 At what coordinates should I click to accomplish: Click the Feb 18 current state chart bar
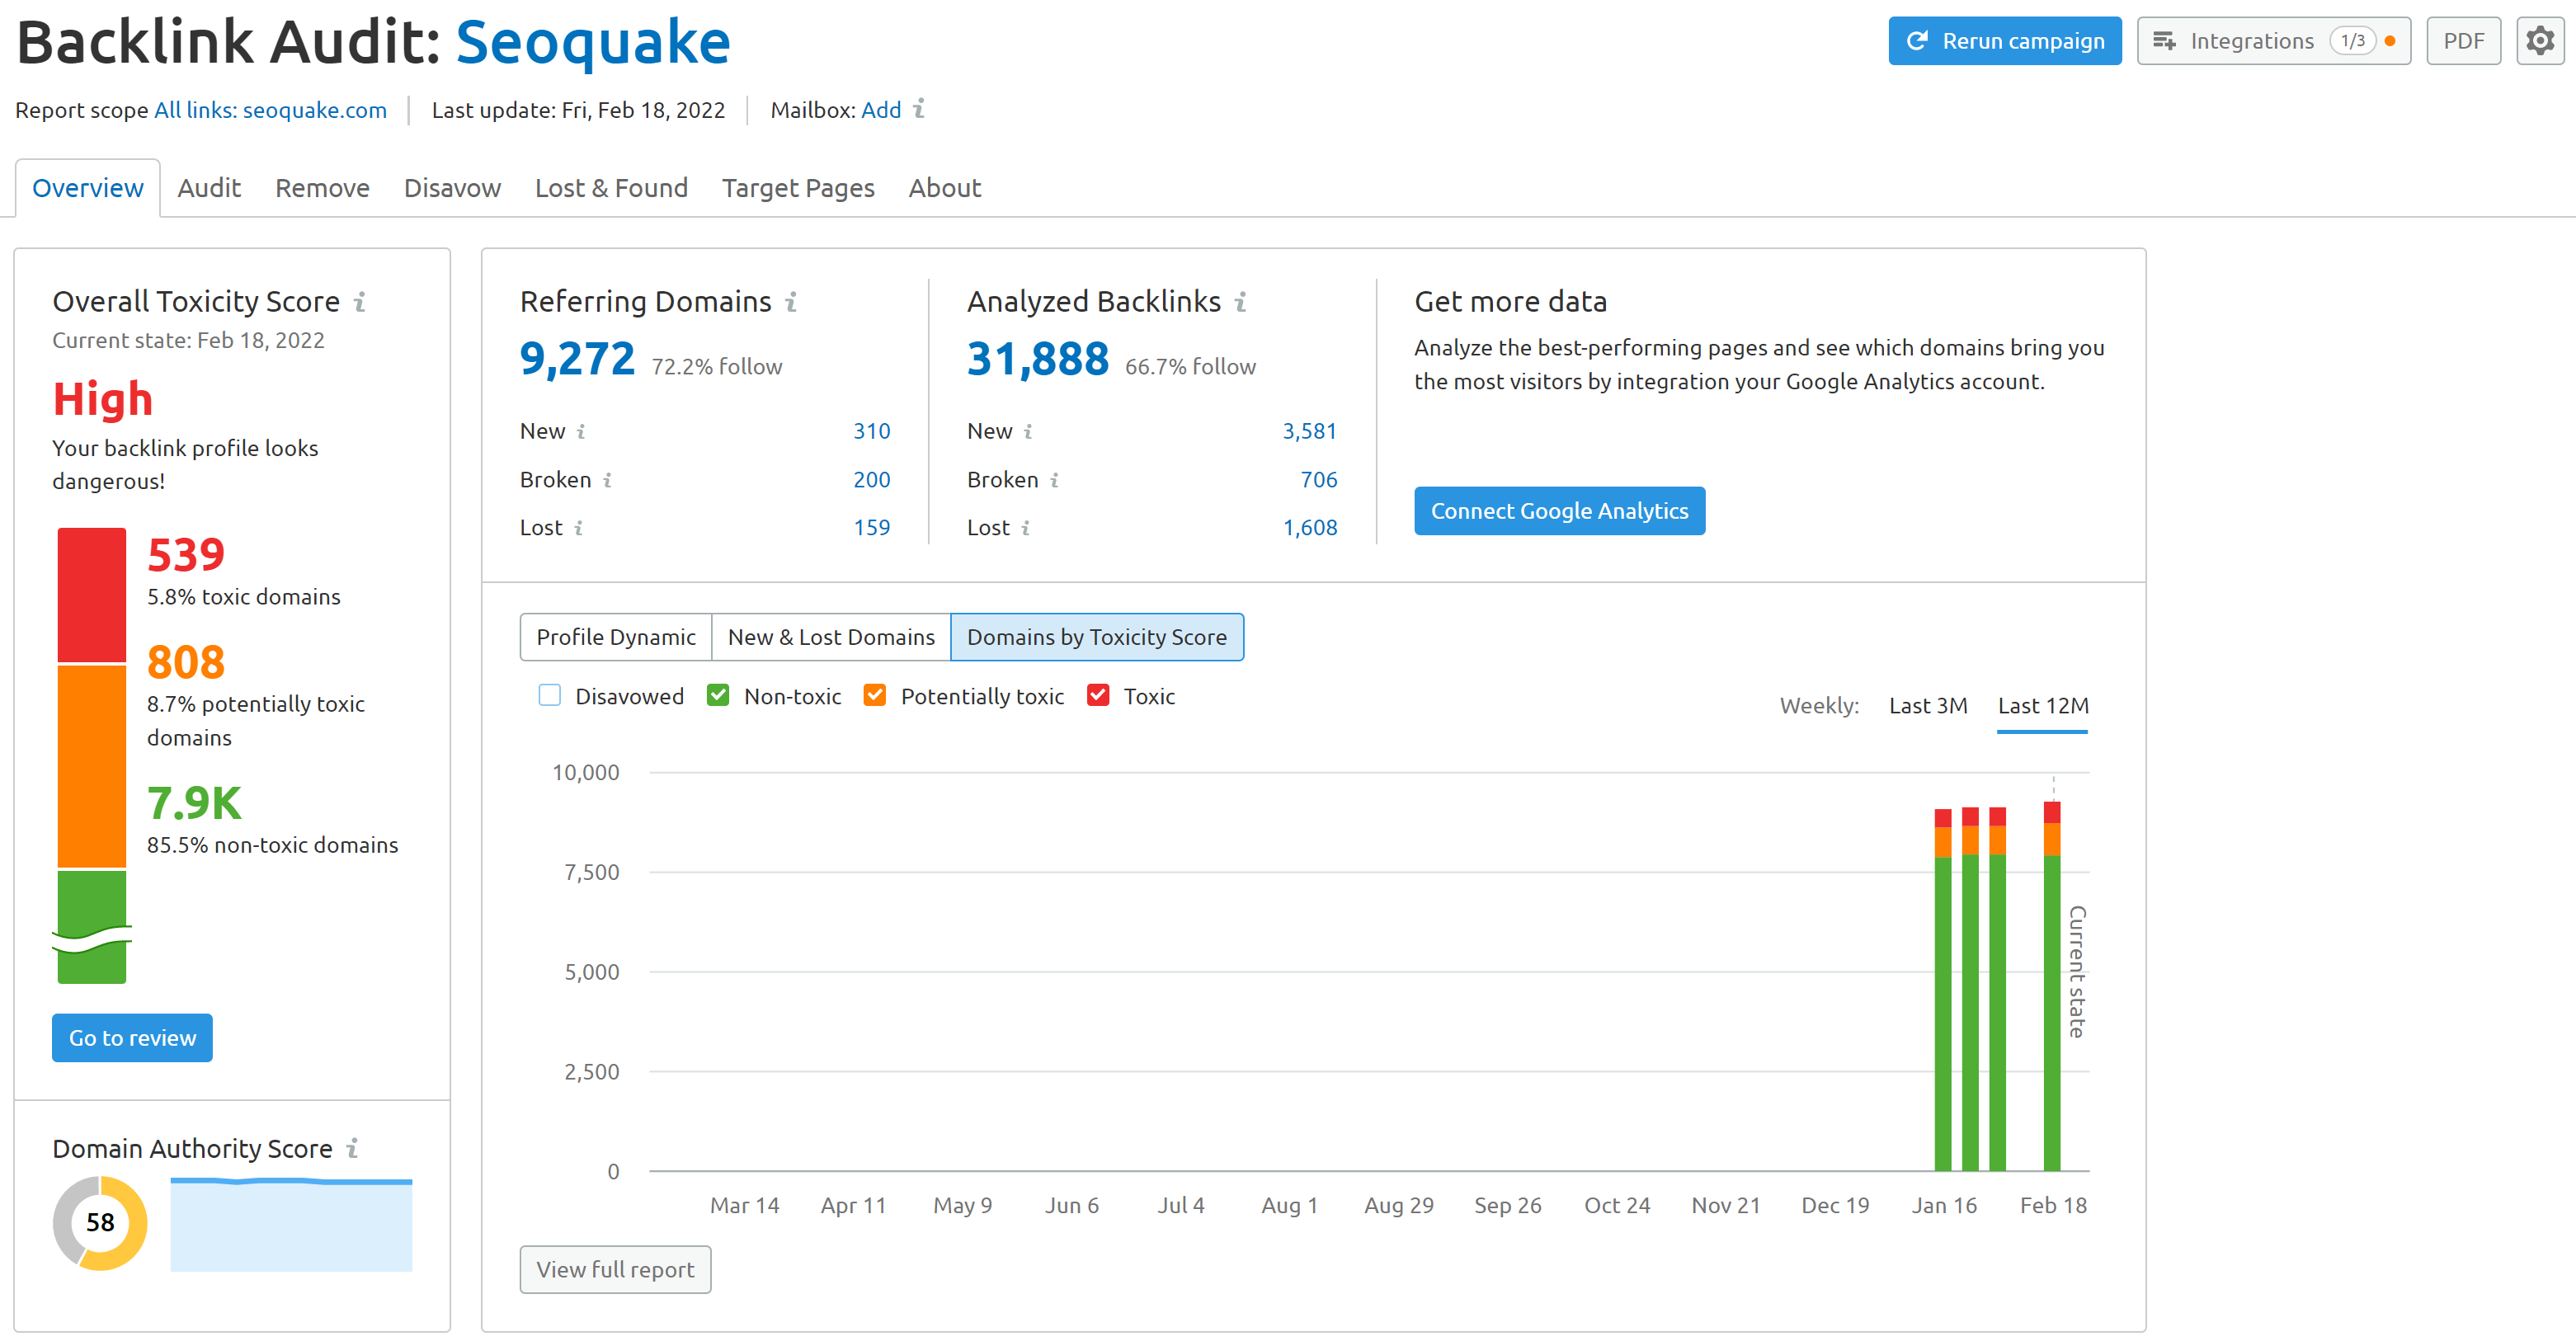click(2052, 986)
